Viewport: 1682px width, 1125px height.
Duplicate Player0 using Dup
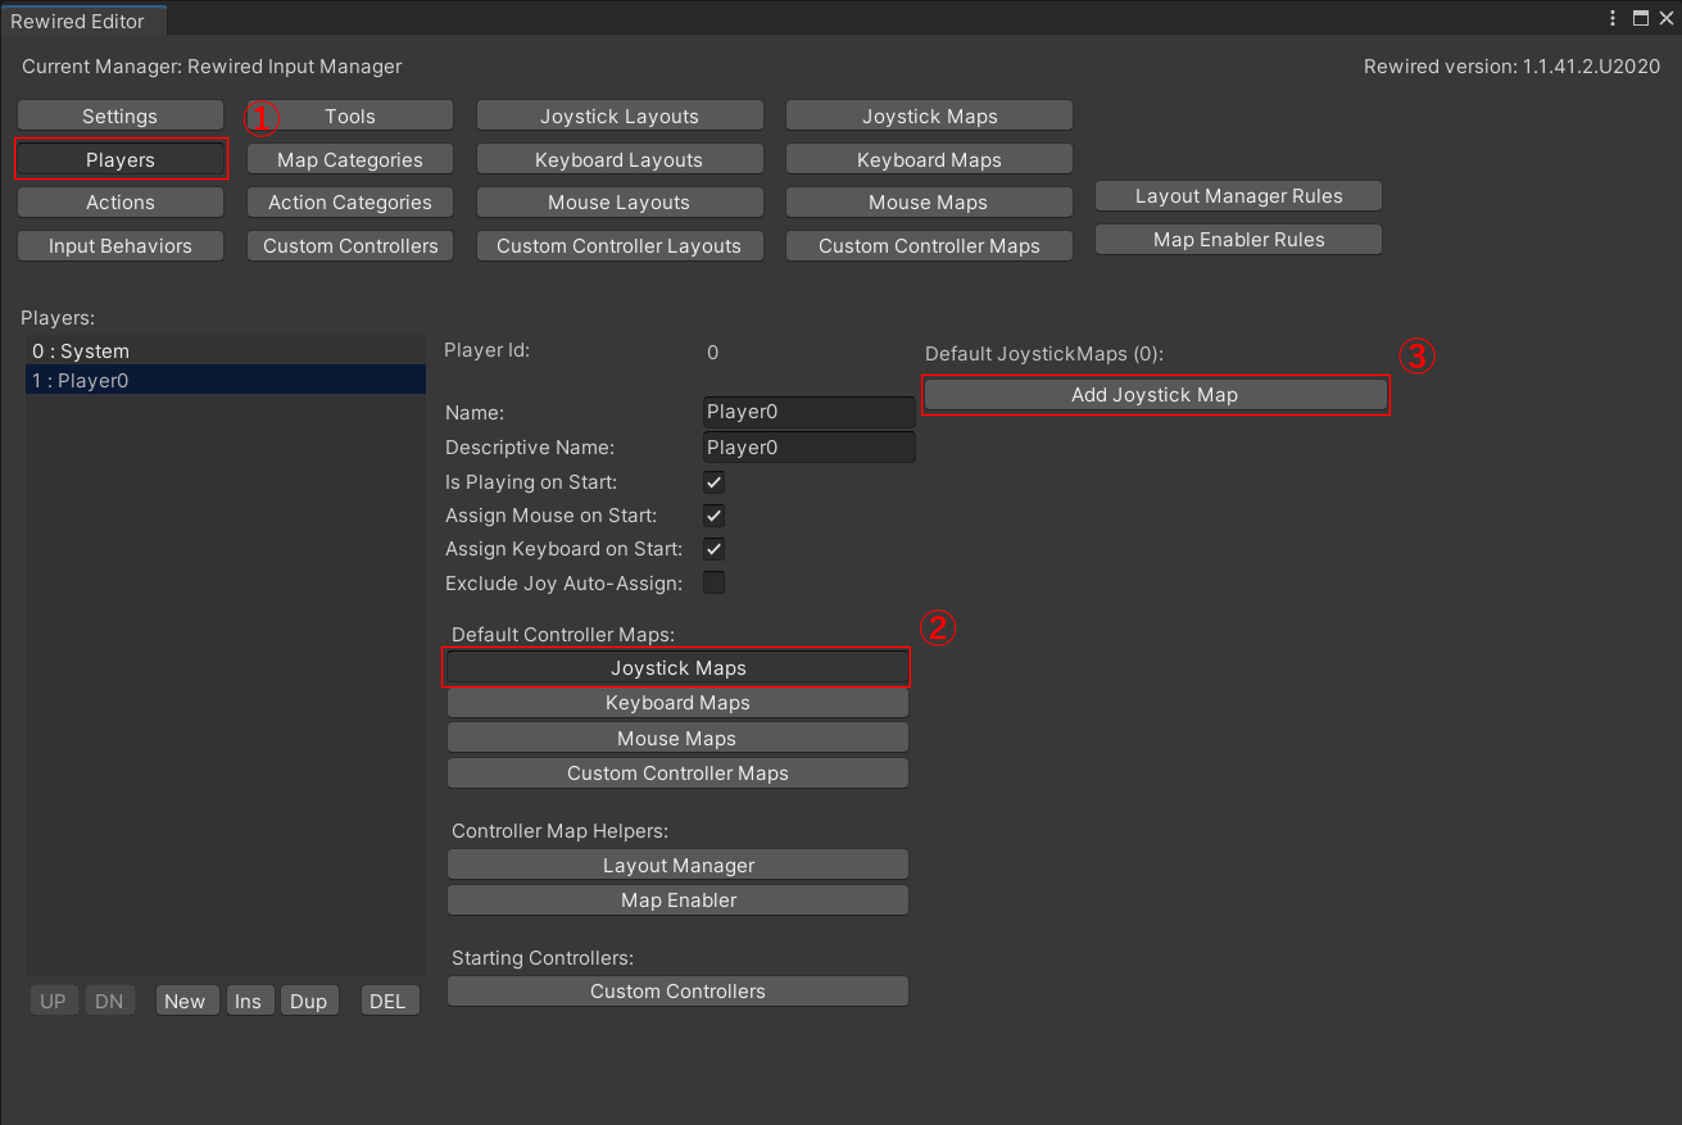[309, 999]
